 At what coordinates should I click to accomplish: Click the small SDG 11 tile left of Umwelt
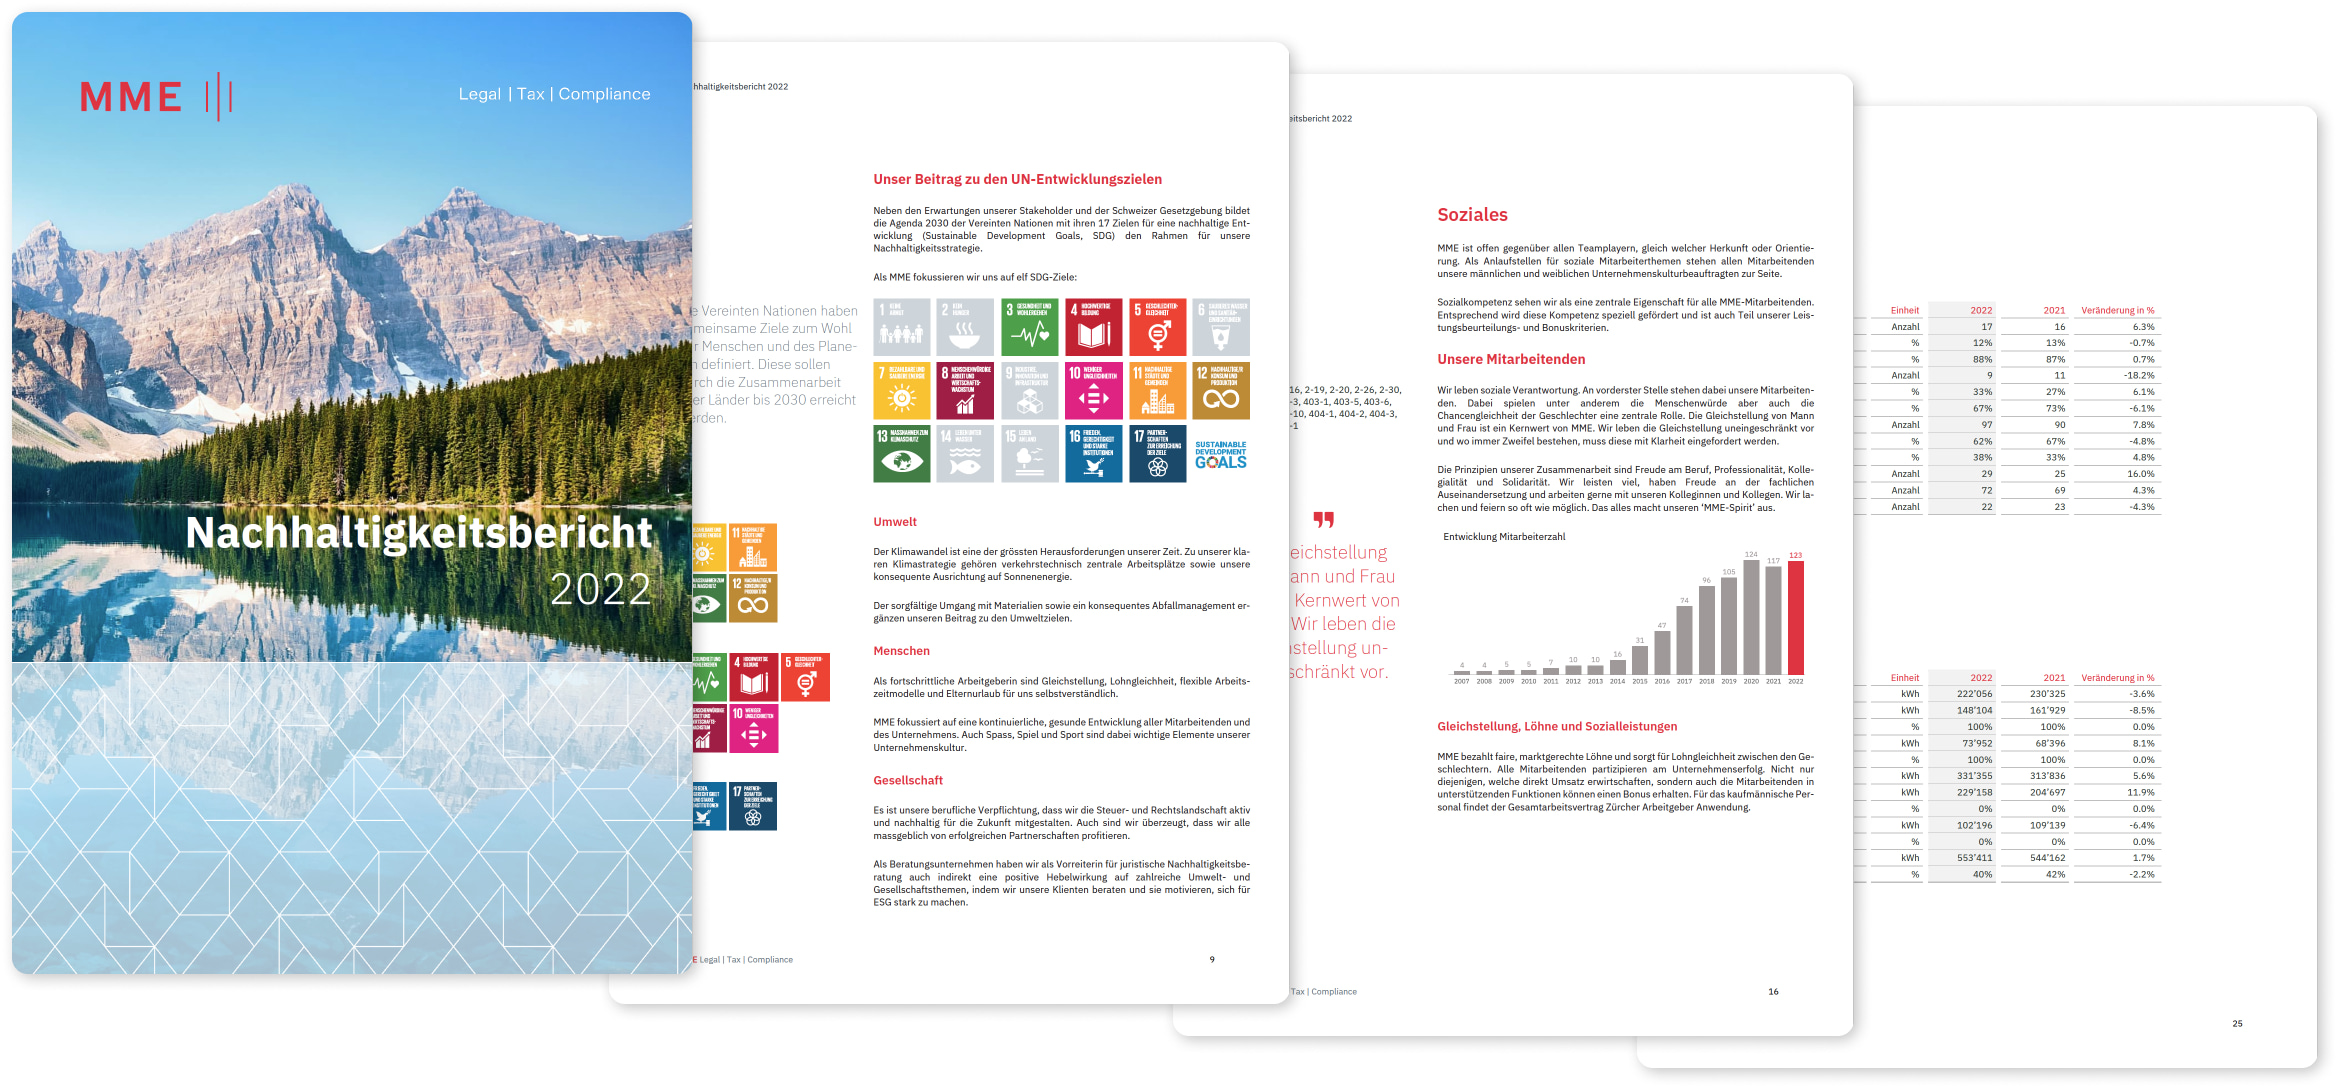coord(753,547)
